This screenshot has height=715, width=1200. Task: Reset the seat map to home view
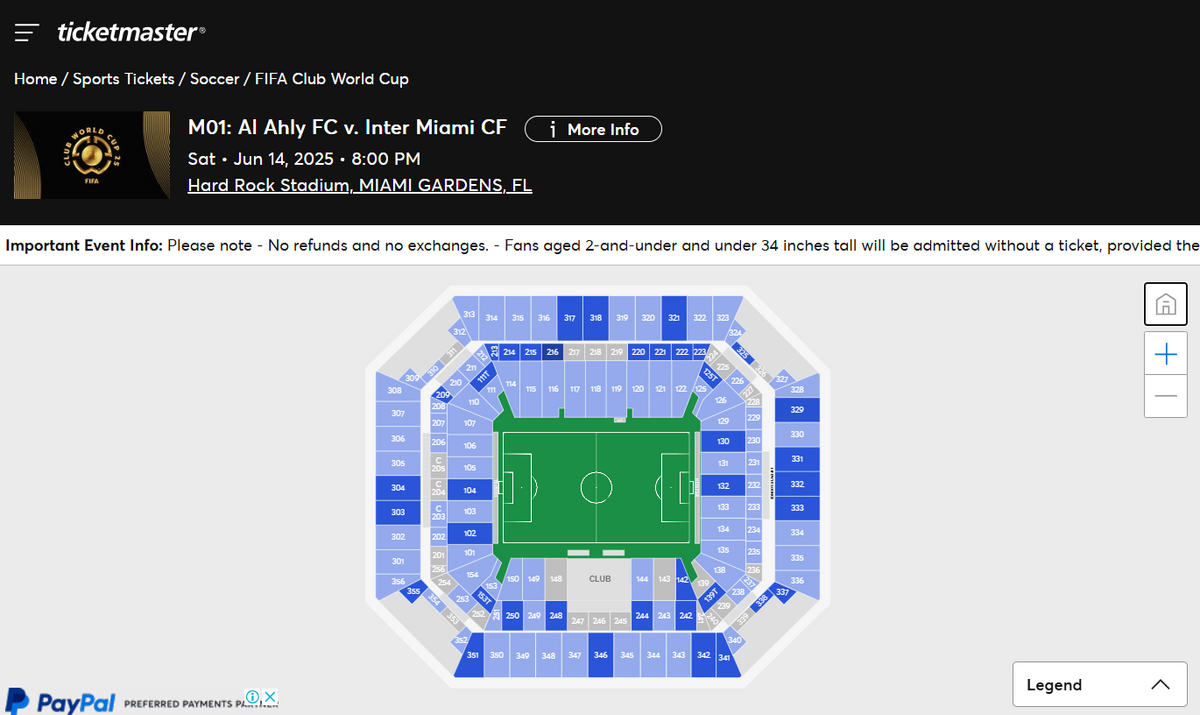point(1165,304)
